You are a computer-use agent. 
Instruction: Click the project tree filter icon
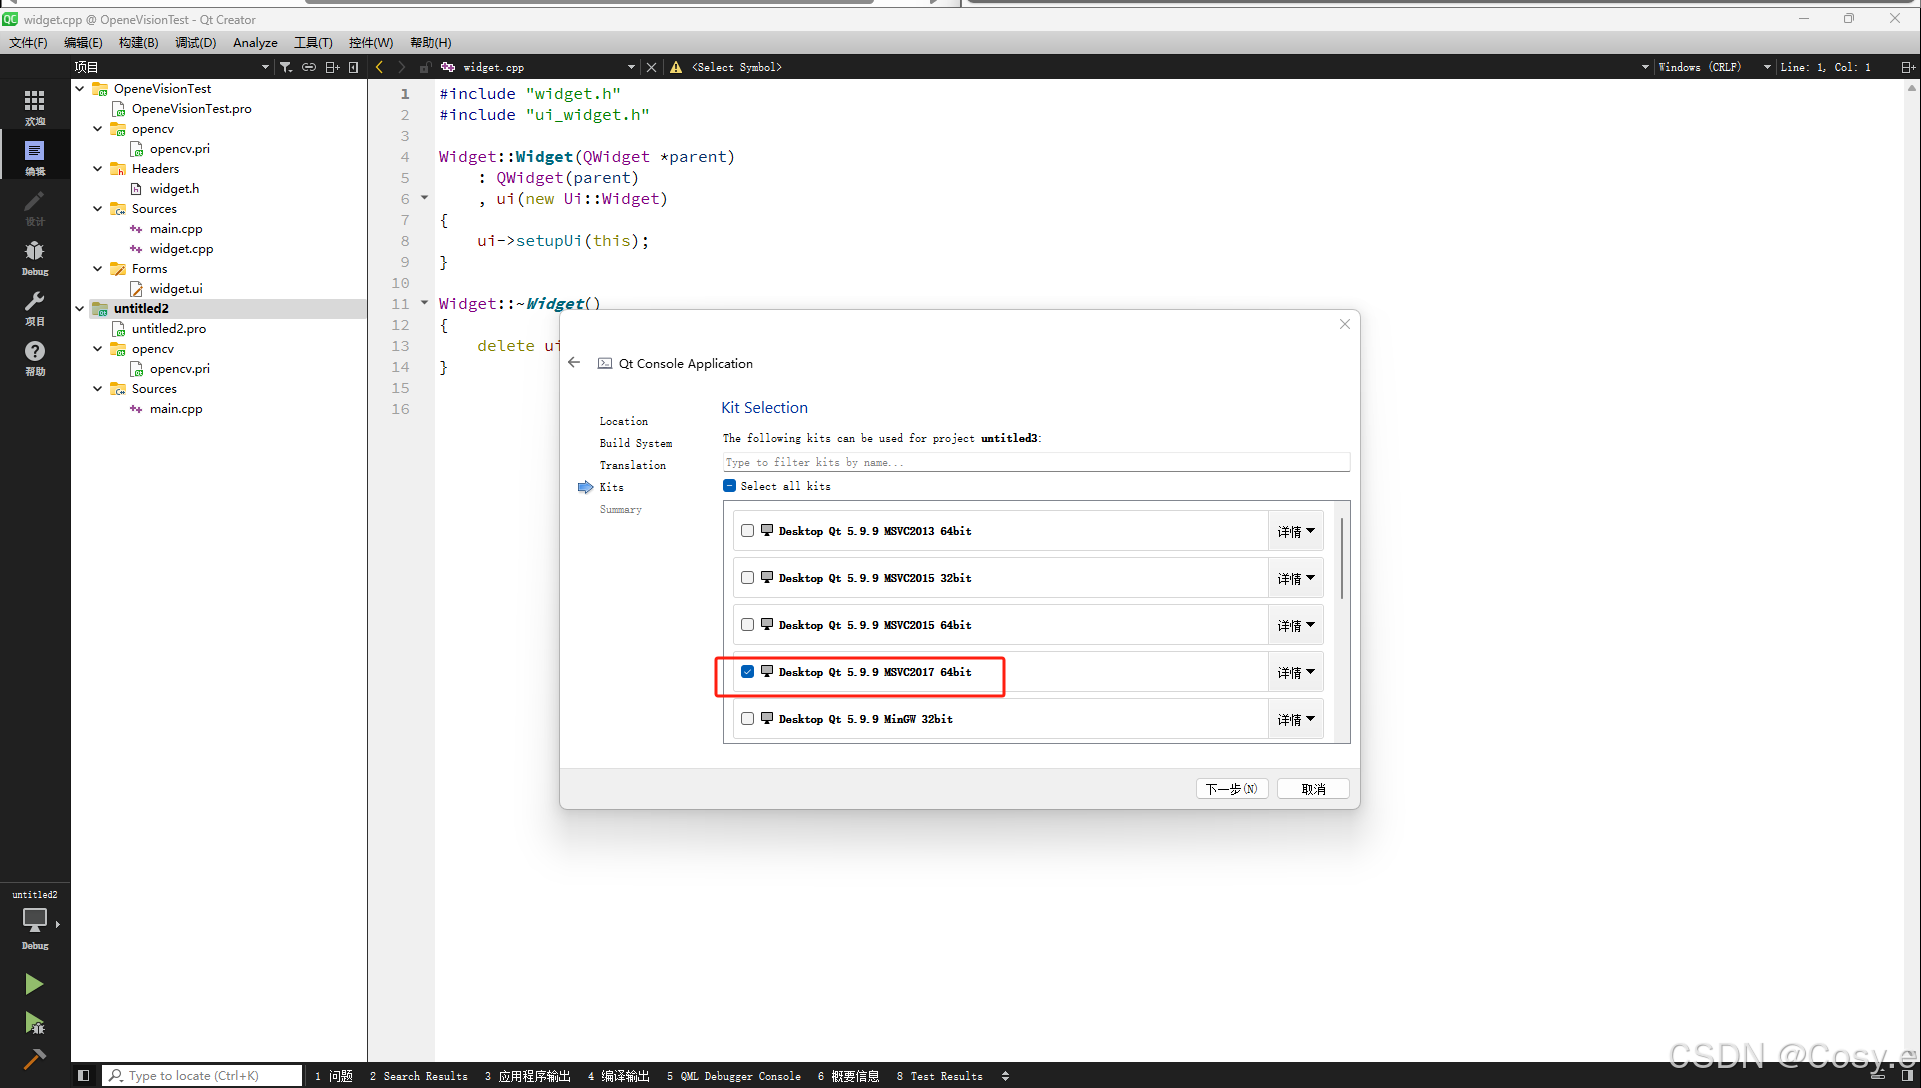tap(286, 67)
